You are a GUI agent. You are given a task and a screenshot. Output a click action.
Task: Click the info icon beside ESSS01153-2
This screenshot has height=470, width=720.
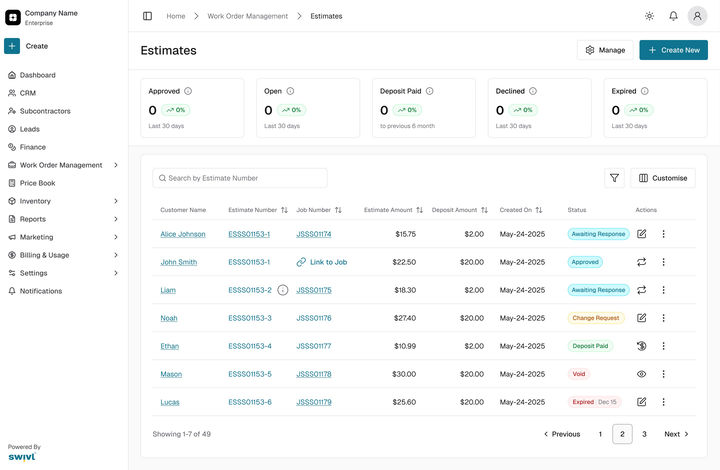[283, 290]
